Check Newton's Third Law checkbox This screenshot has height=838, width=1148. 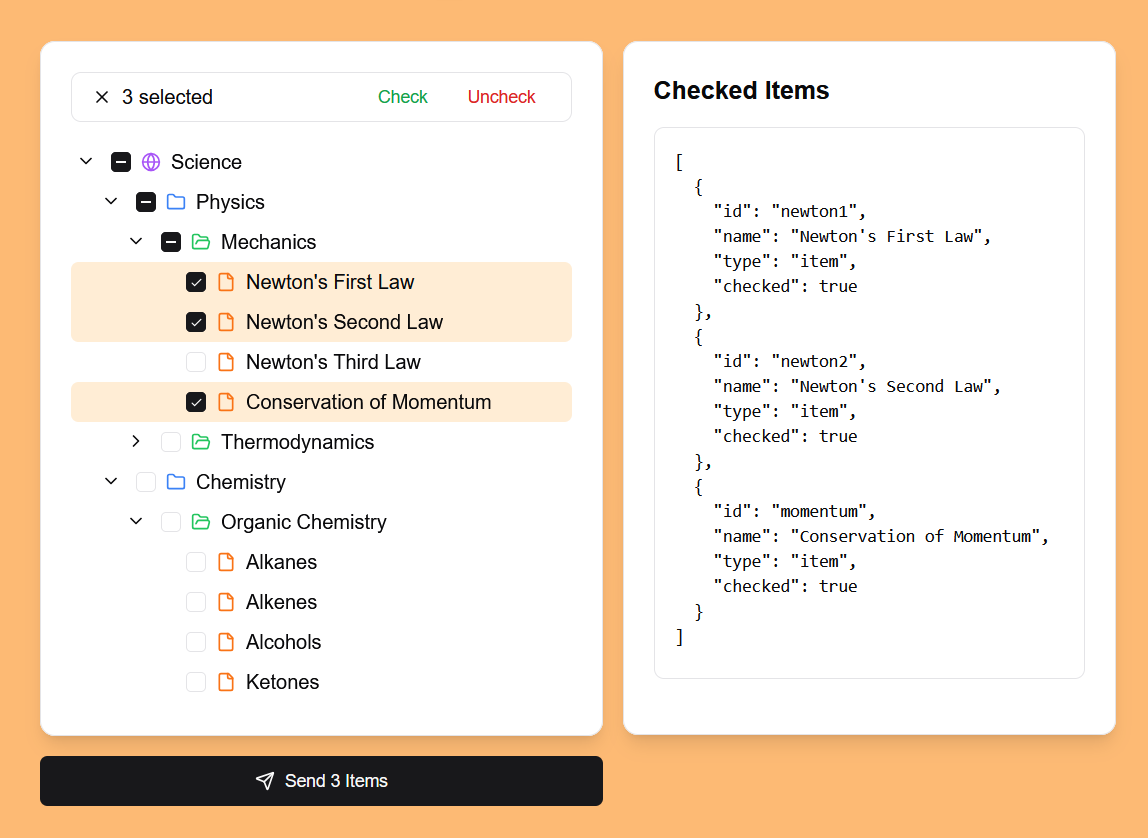tap(195, 362)
